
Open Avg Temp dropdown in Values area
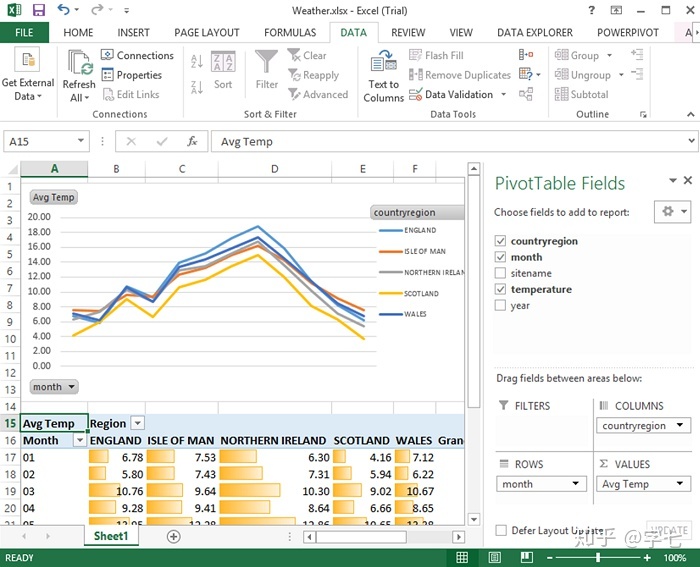[679, 484]
